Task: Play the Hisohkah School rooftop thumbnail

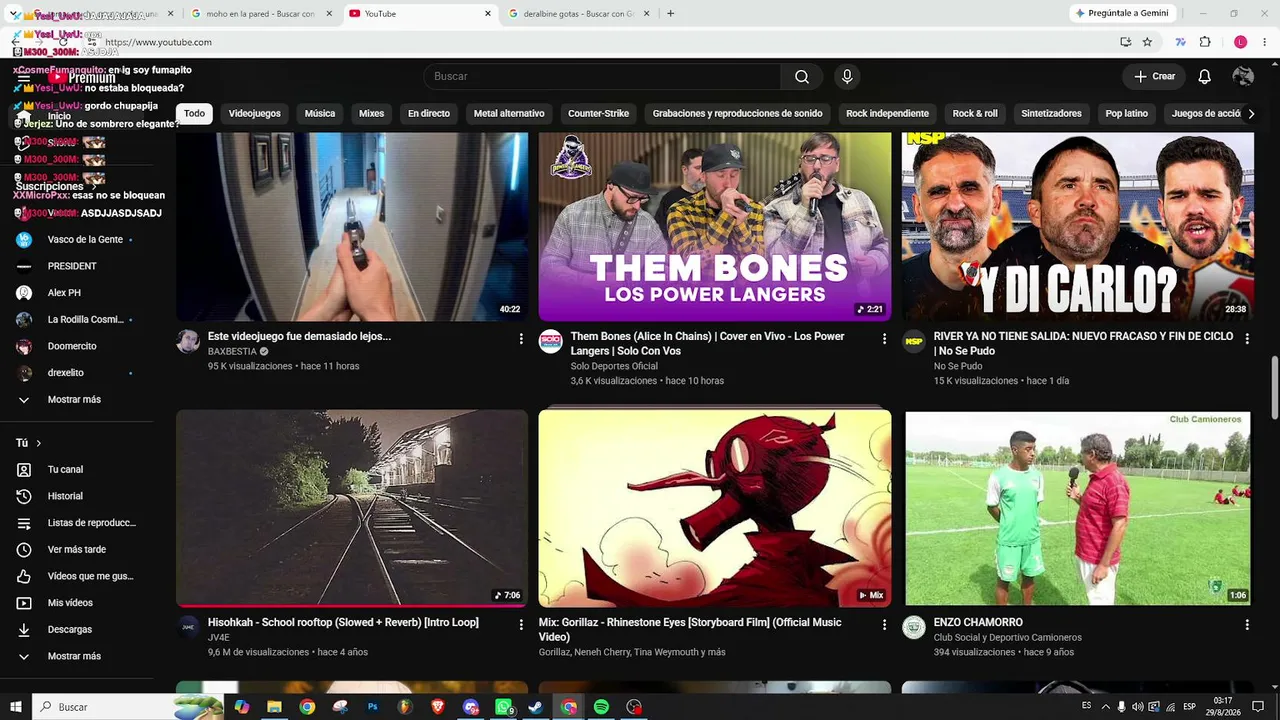Action: pos(352,508)
